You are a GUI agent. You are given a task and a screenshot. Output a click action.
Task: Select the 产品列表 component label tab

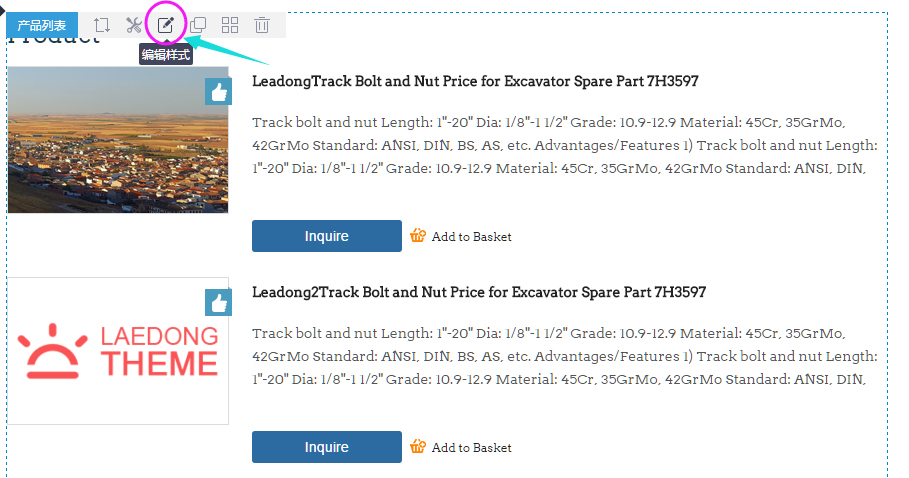pyautogui.click(x=42, y=25)
